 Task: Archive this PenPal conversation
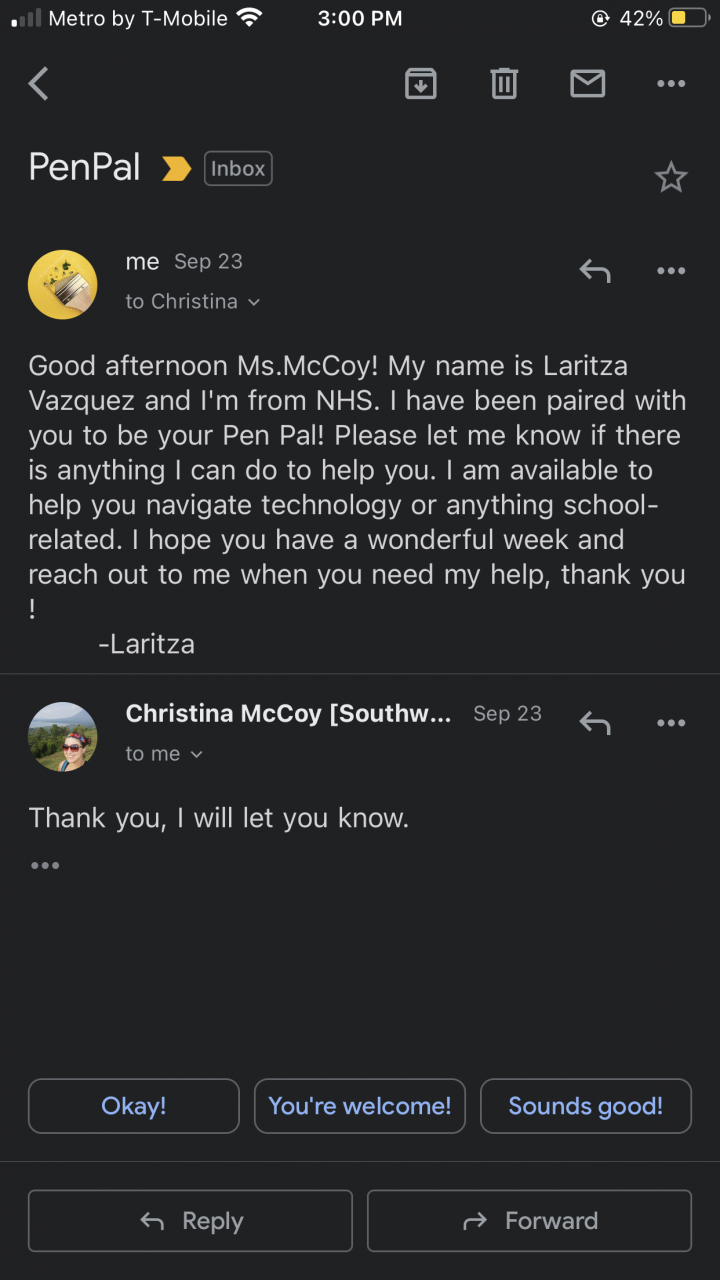click(x=421, y=84)
